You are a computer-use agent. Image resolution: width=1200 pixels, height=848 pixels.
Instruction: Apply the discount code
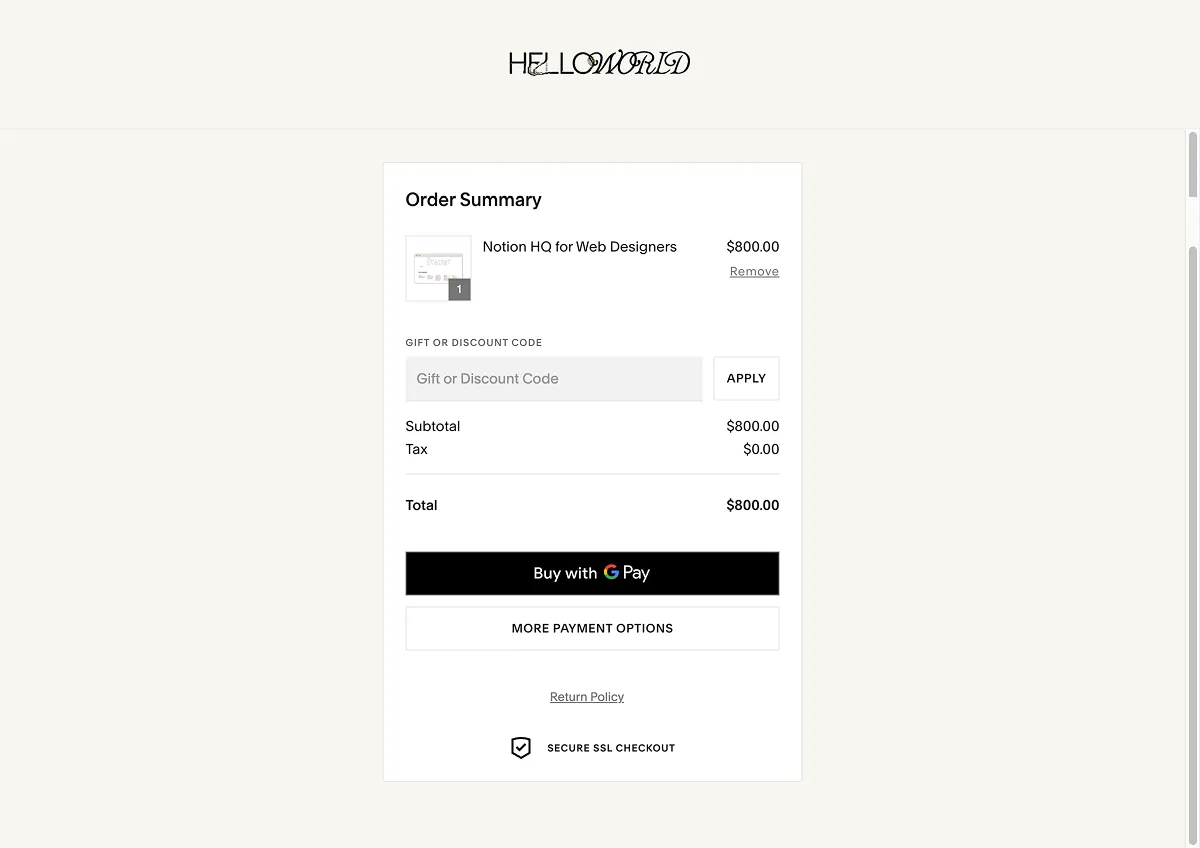click(x=746, y=379)
